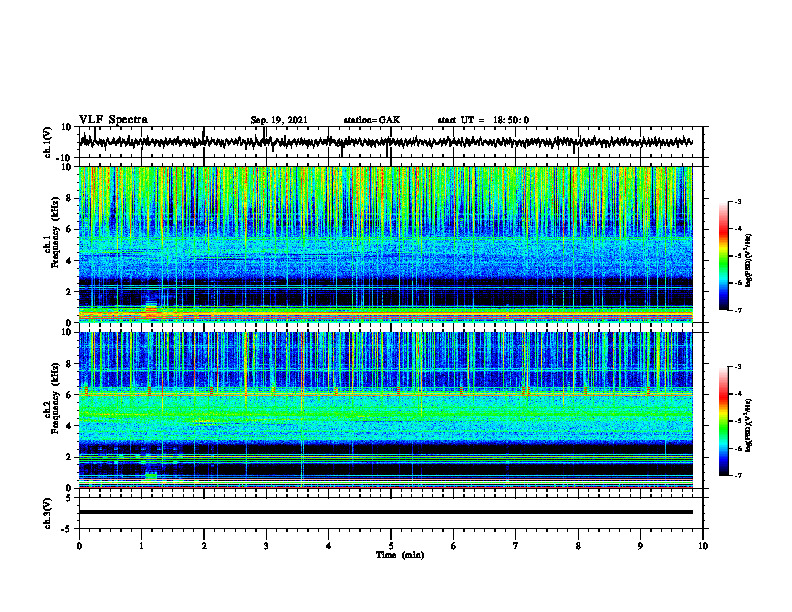Click the ch.3(V) axis label
792x612 pixels.
click(x=48, y=513)
